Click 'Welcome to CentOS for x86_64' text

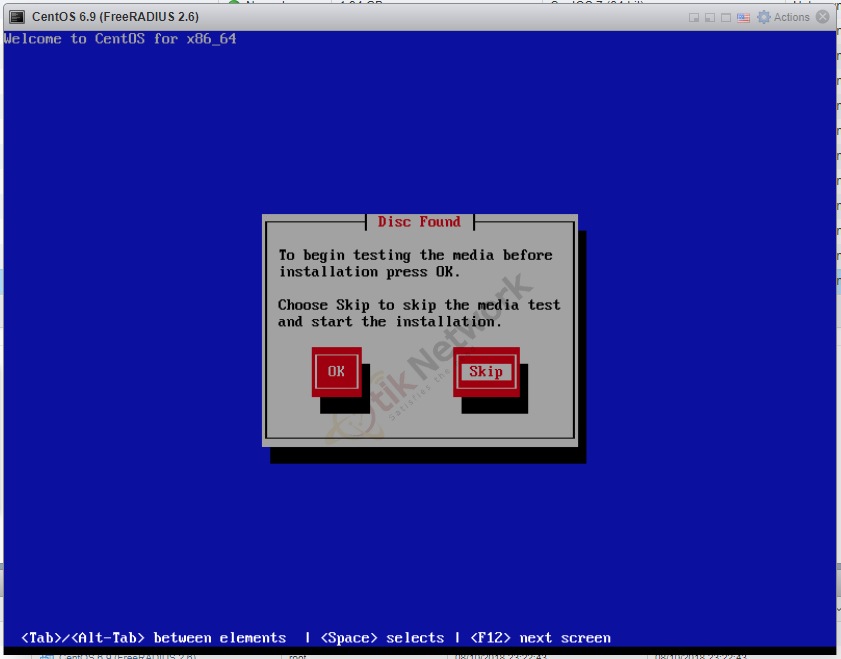(120, 39)
